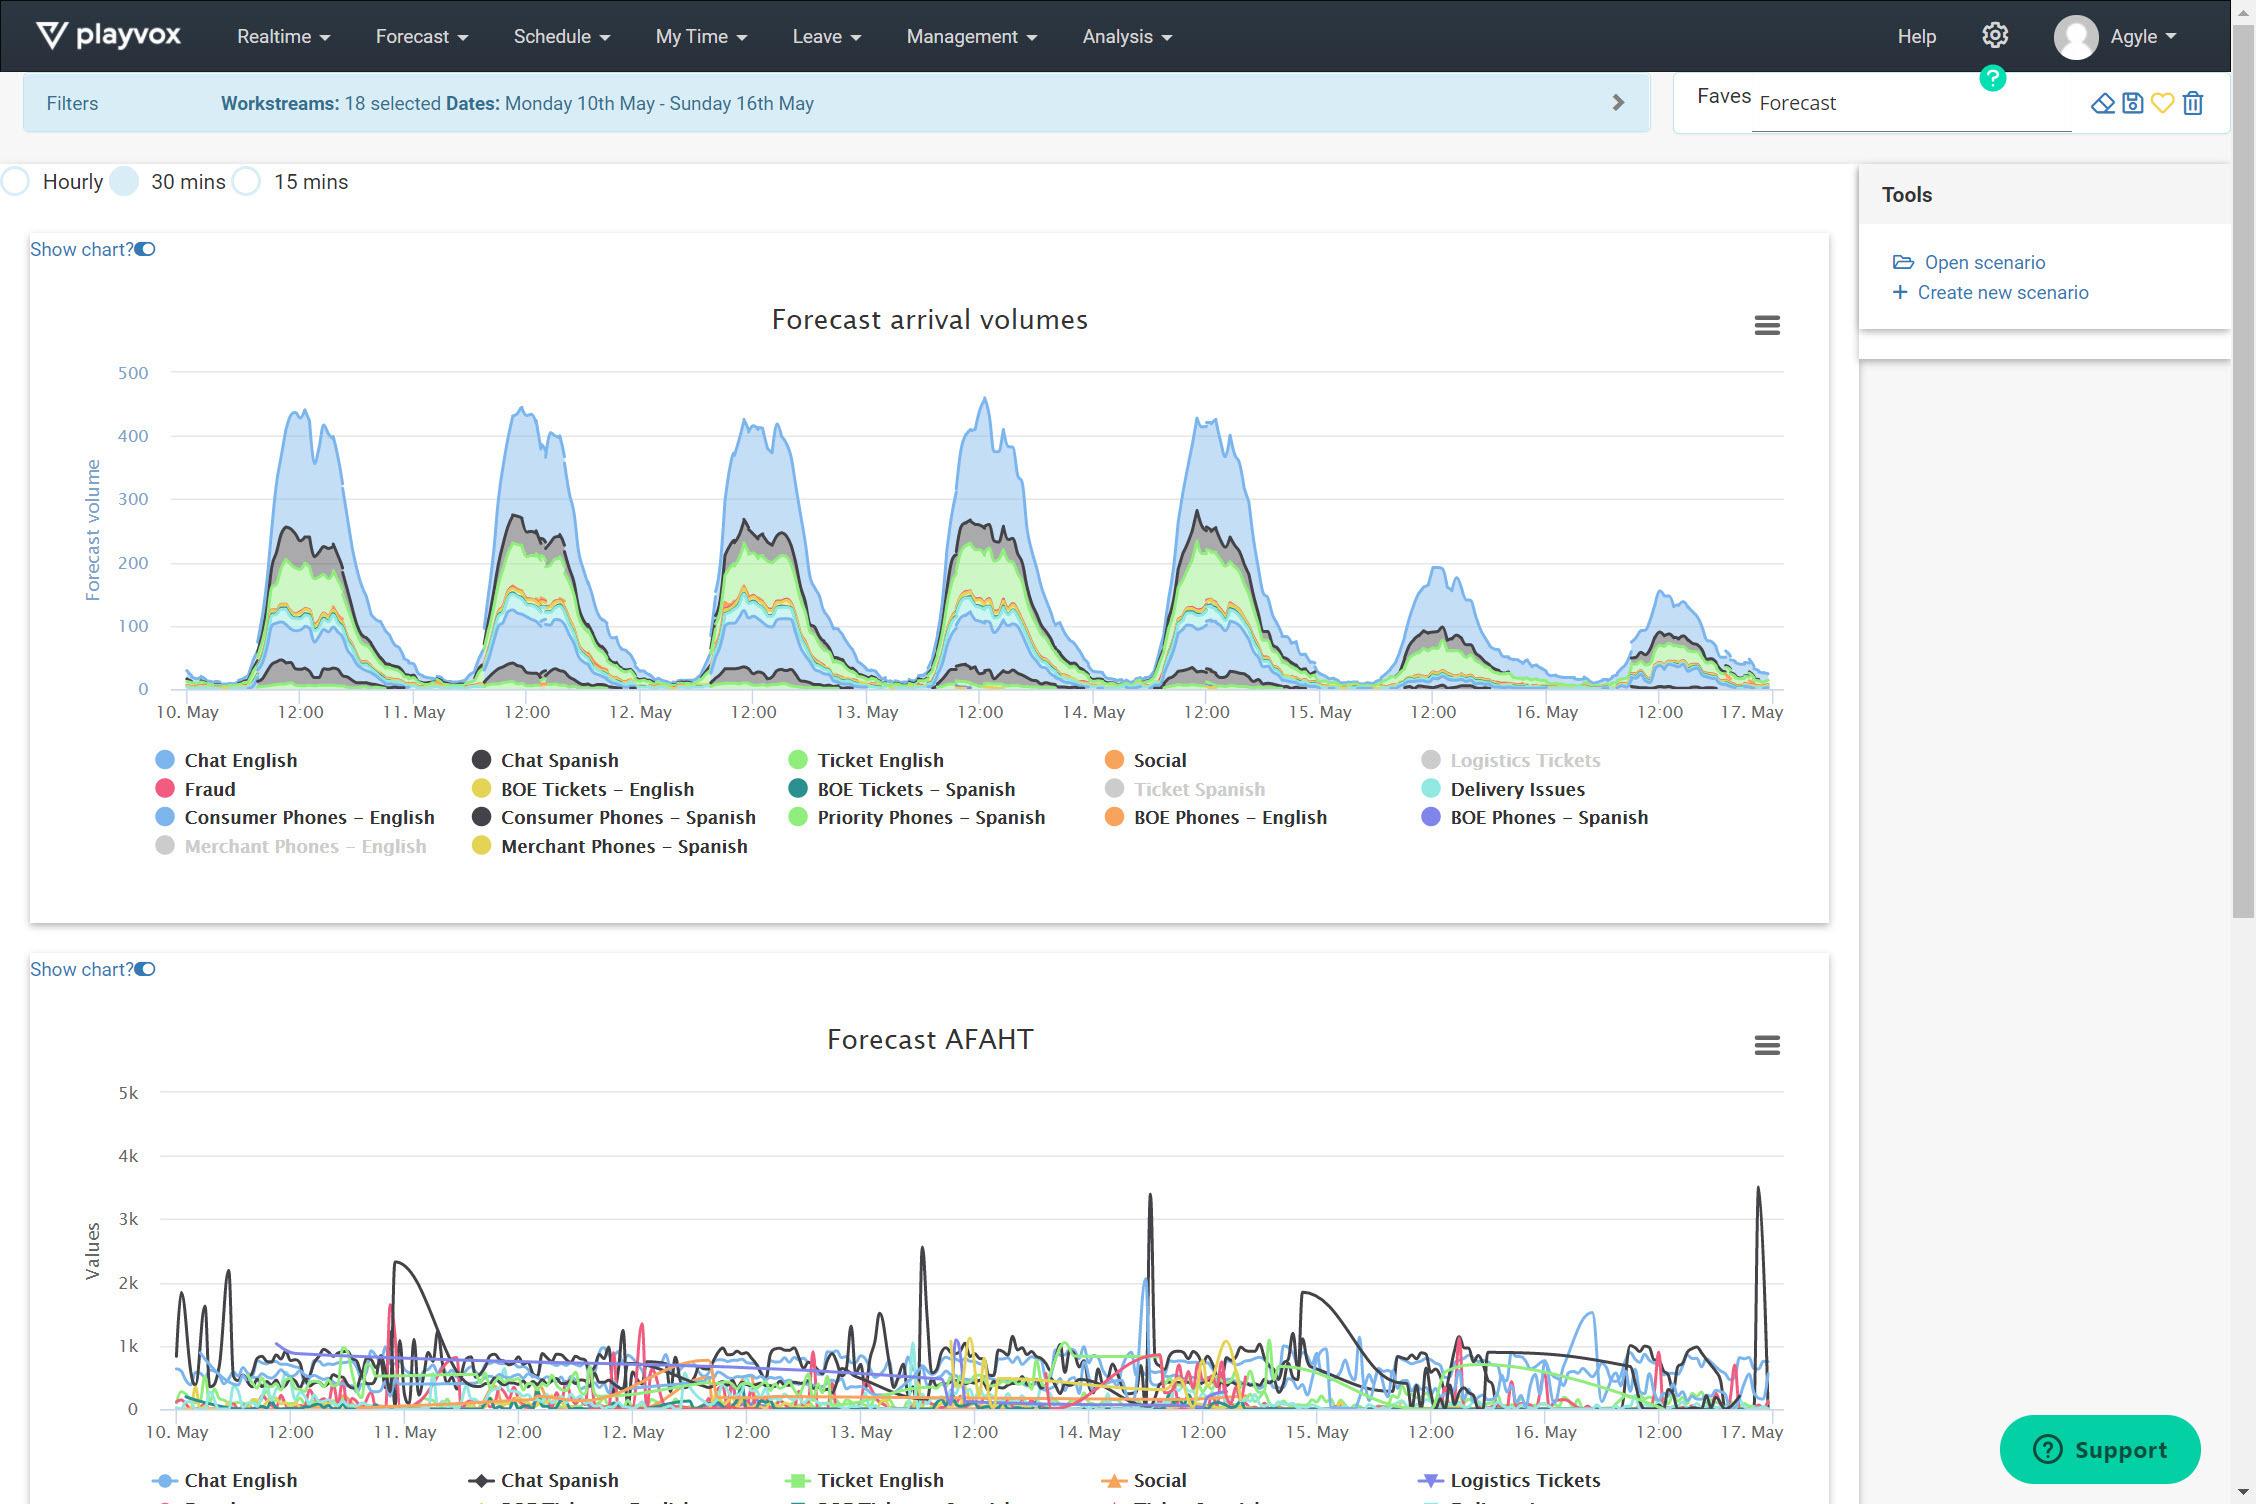Screen dimensions: 2256x1504
Task: Expand the Schedule dropdown menu
Action: pyautogui.click(x=559, y=35)
